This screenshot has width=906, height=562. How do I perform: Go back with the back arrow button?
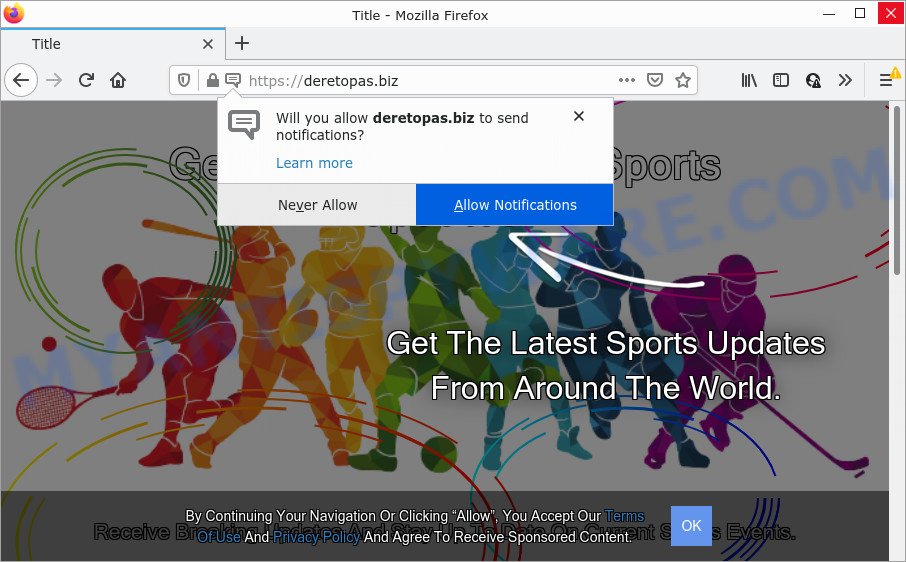(x=21, y=80)
